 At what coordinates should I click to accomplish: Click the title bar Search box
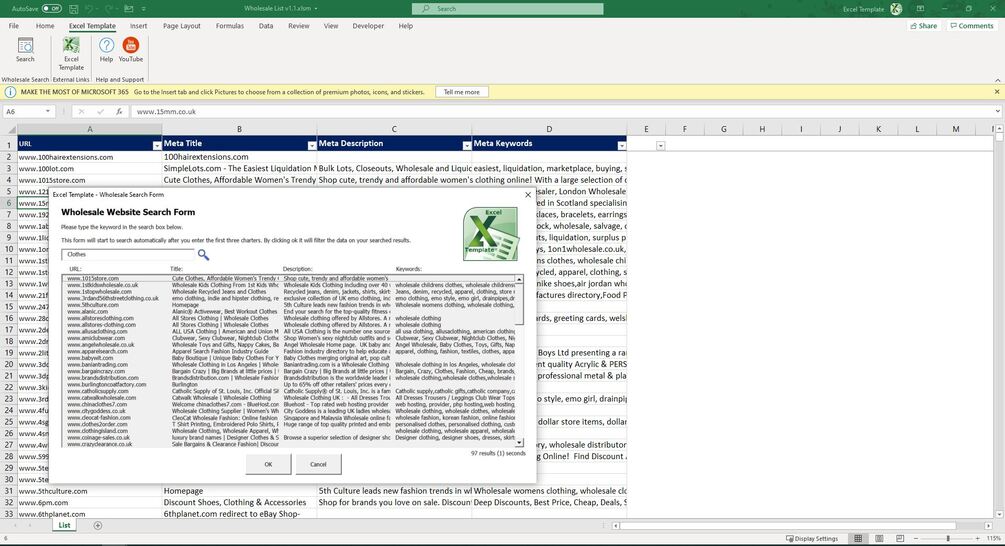pyautogui.click(x=508, y=9)
